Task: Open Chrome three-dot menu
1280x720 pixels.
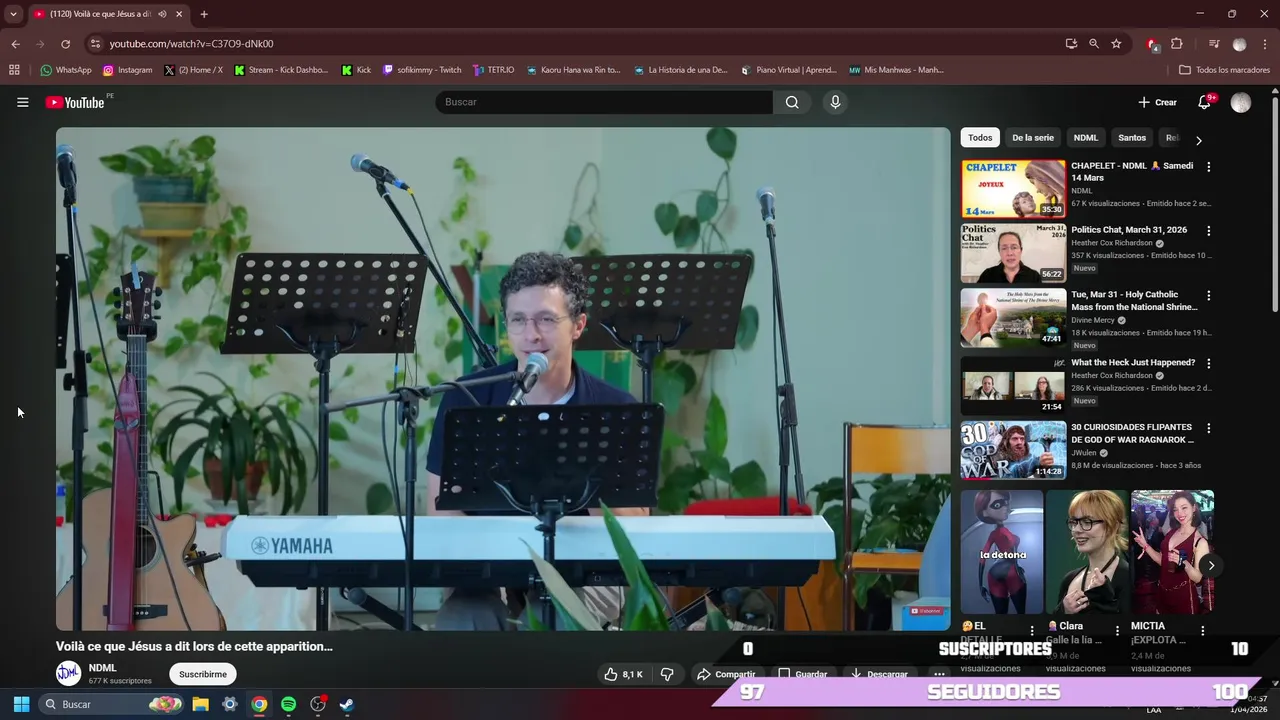Action: point(1265,44)
